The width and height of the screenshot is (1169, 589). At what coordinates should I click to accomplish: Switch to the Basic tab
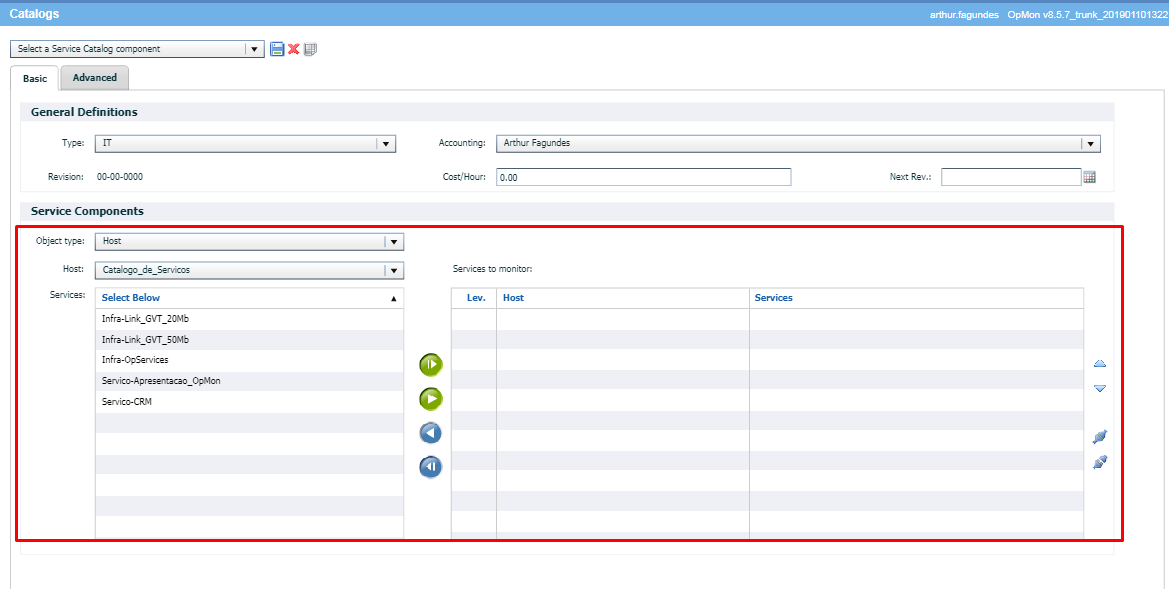34,78
